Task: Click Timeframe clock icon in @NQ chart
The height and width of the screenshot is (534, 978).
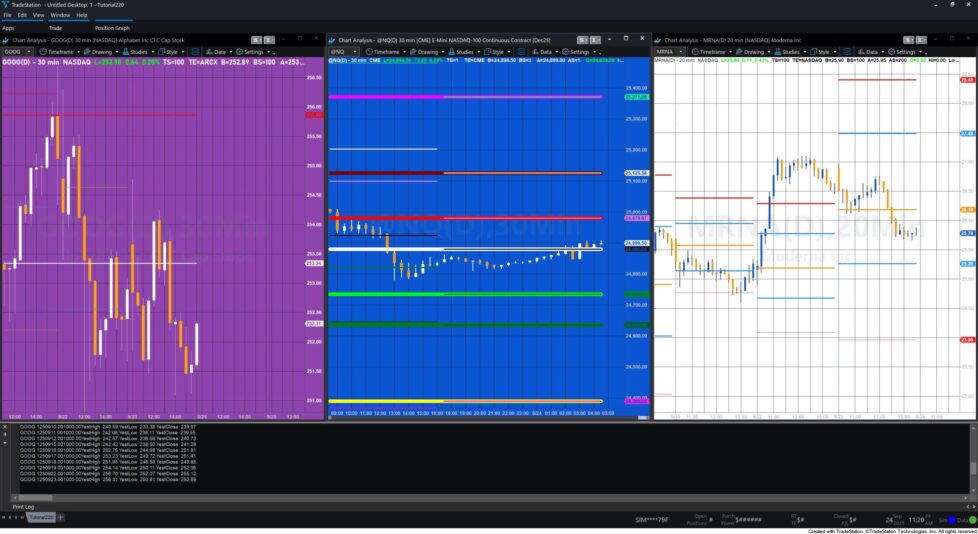Action: tap(369, 51)
